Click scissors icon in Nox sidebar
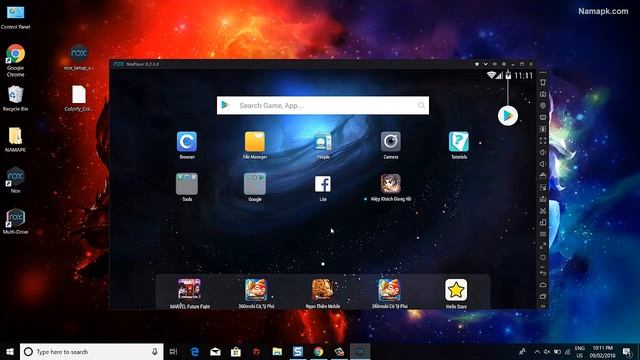Image resolution: width=640 pixels, height=360 pixels. click(x=543, y=211)
